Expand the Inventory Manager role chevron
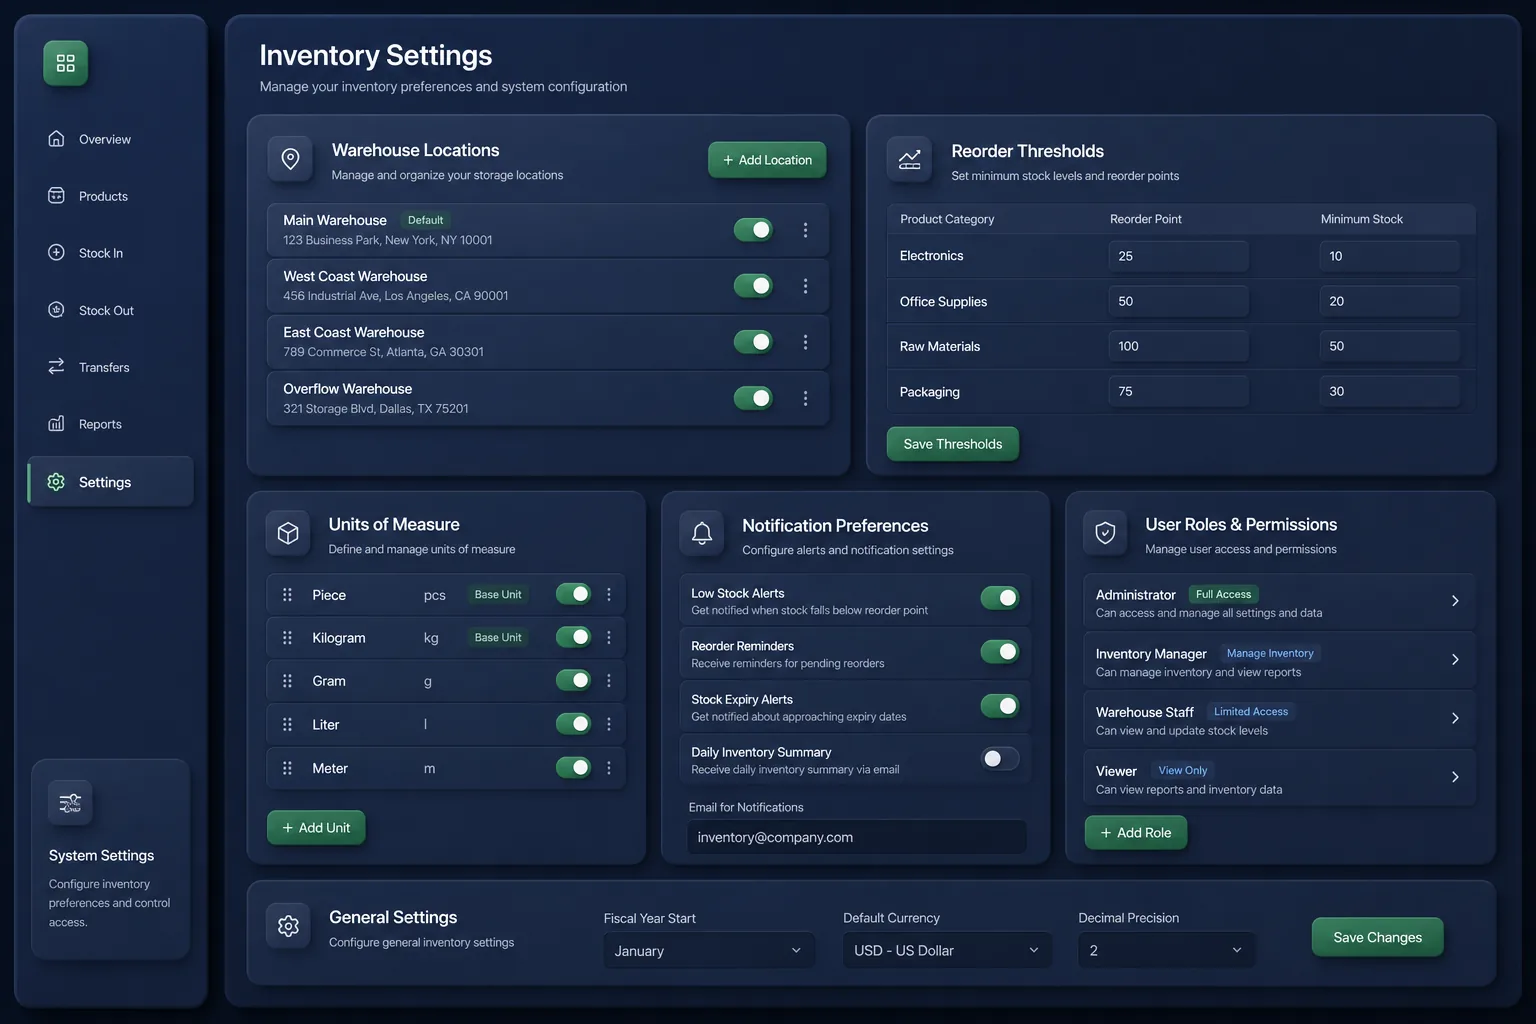Screen dimensions: 1536x1024 click(x=1455, y=660)
